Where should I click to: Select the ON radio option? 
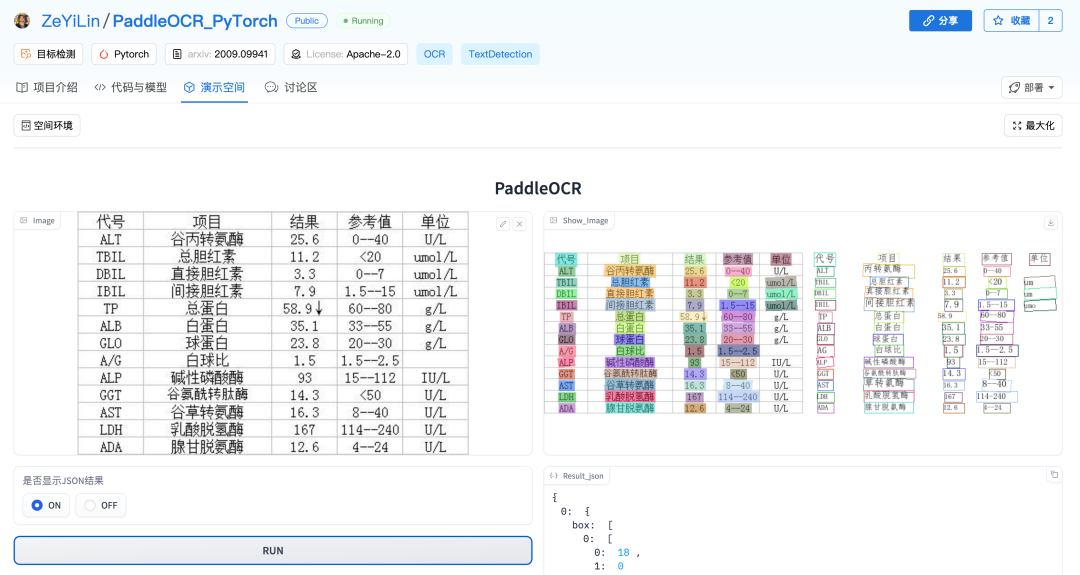click(x=46, y=505)
